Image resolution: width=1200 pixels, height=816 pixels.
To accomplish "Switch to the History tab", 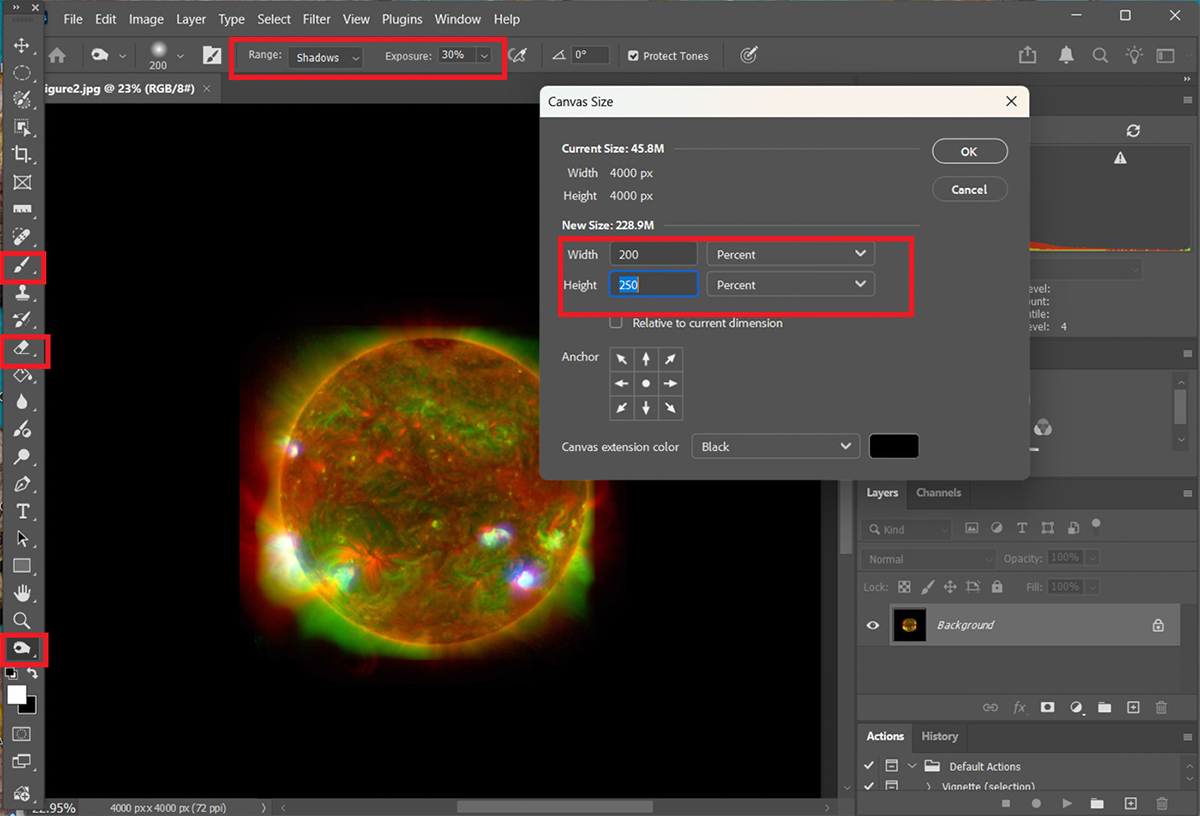I will [x=939, y=736].
